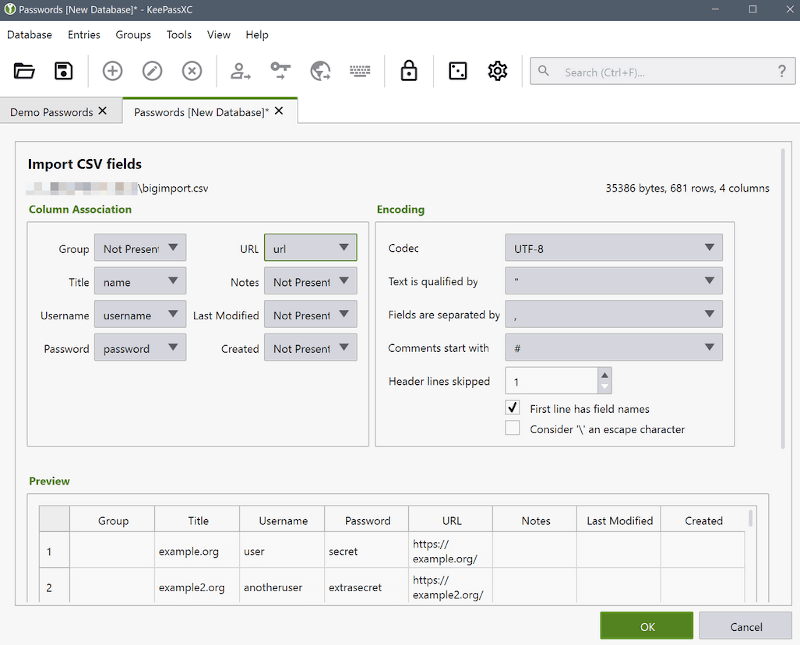This screenshot has height=645, width=800.
Task: Open the Password column dropdown
Action: (140, 348)
